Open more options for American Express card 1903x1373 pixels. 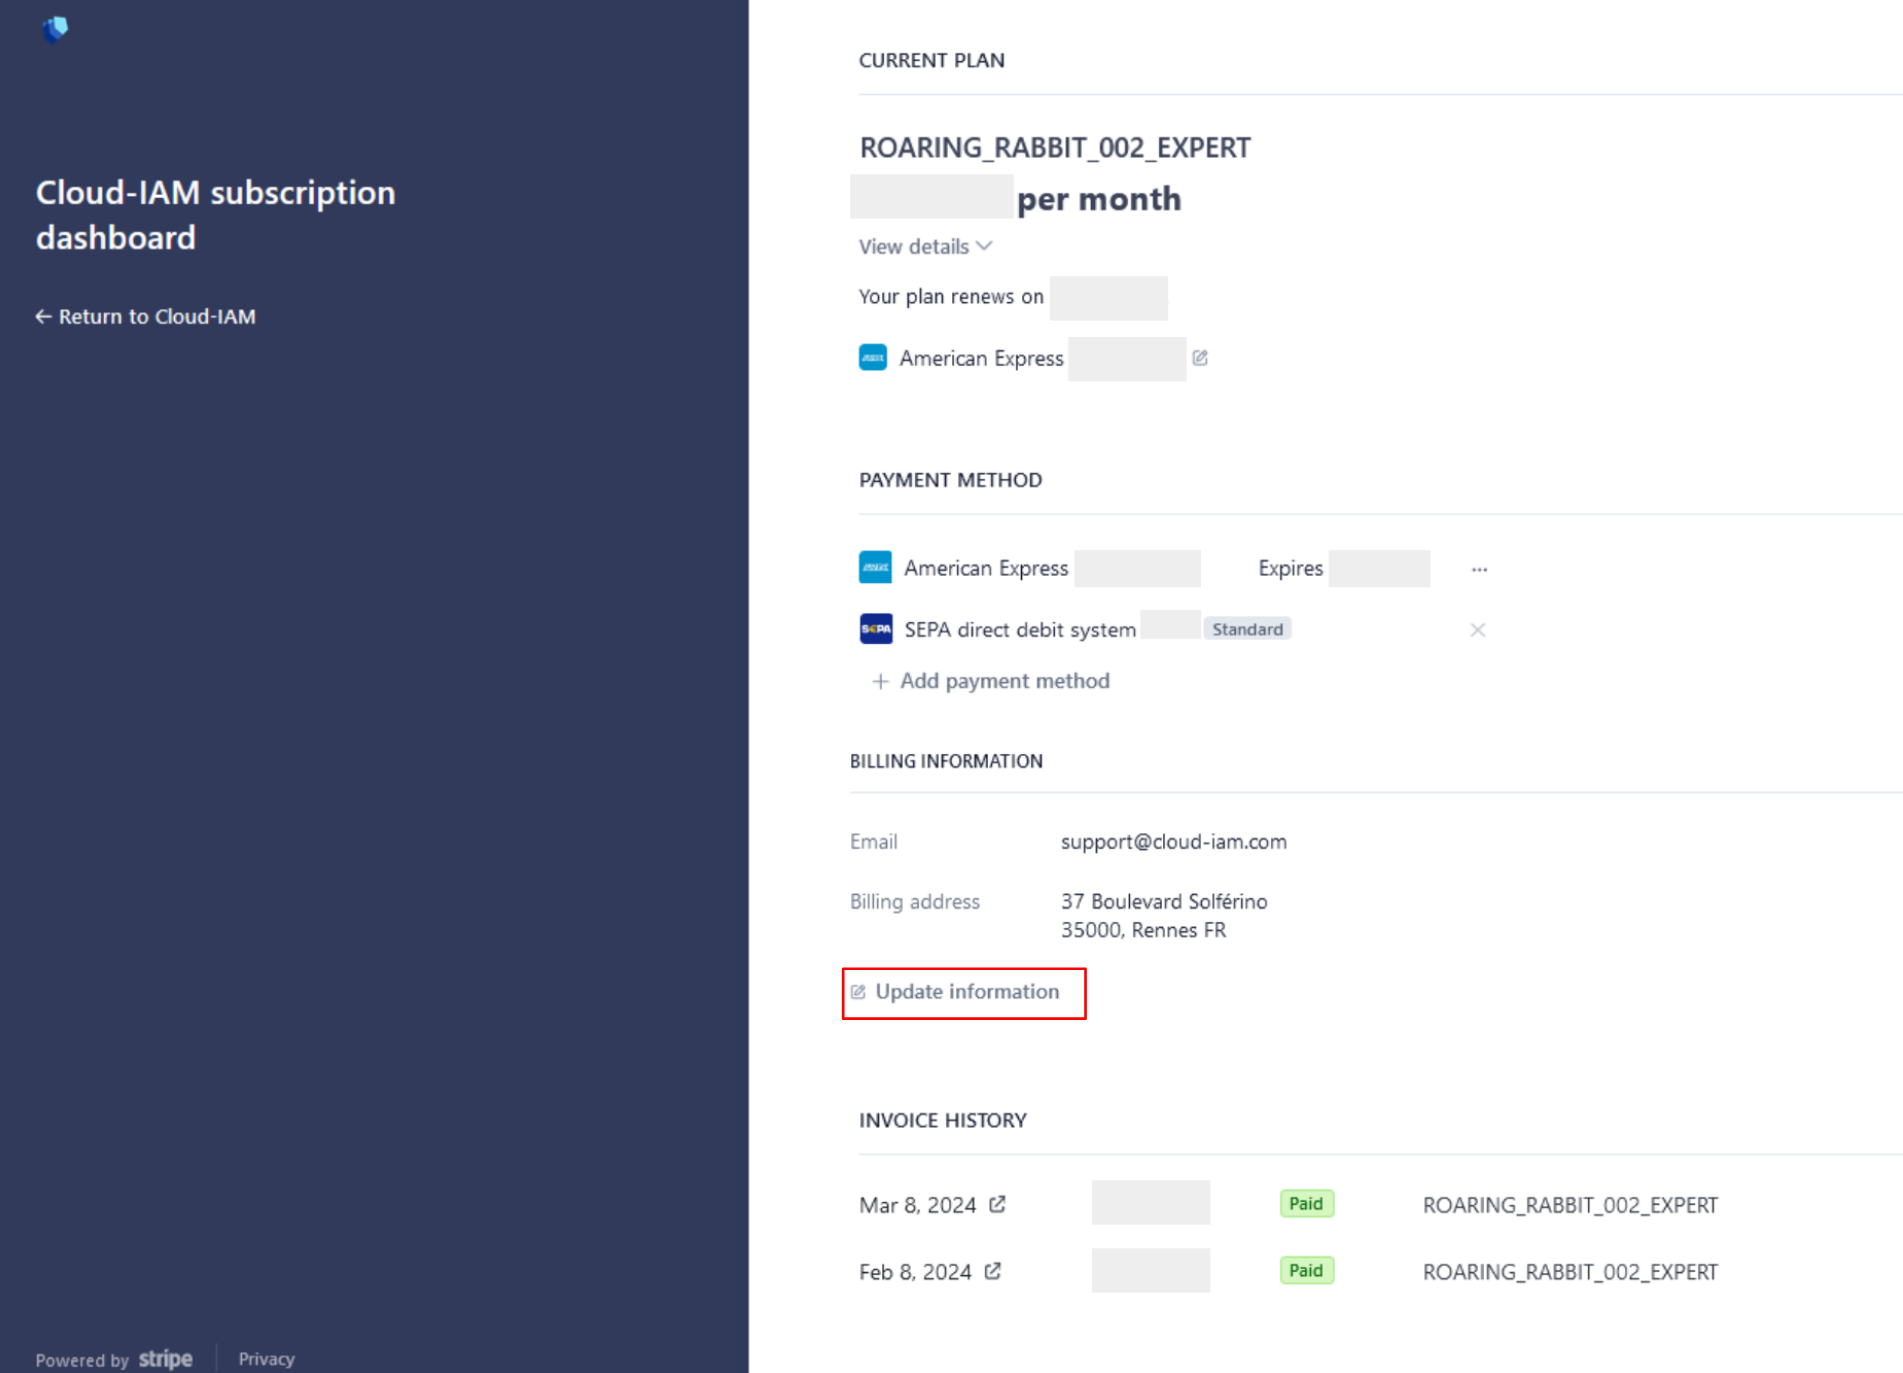1479,569
